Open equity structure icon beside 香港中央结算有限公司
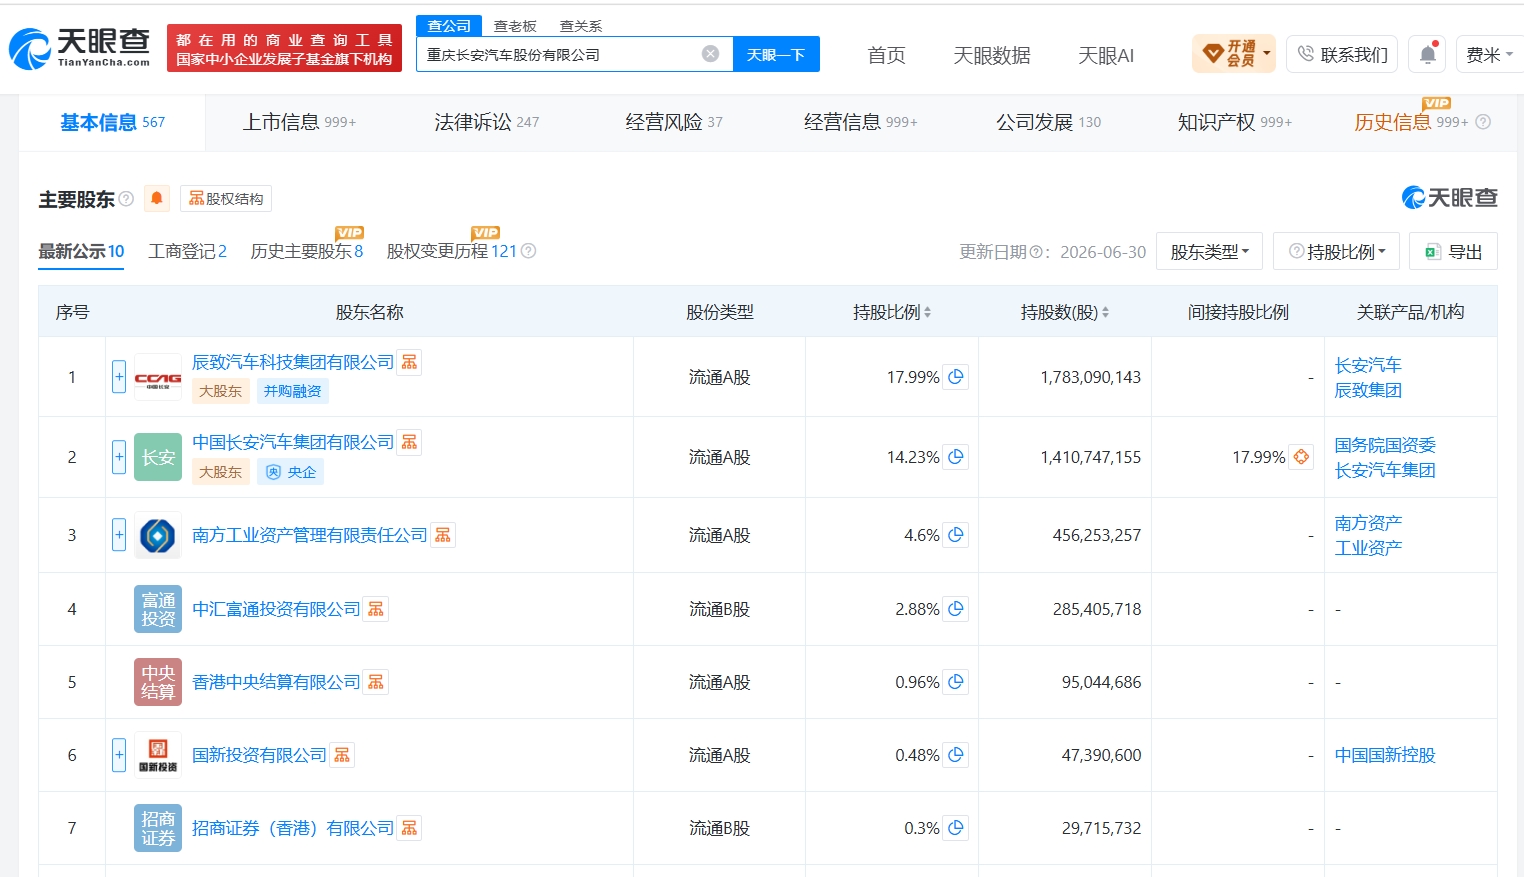Viewport: 1524px width, 877px height. (376, 682)
